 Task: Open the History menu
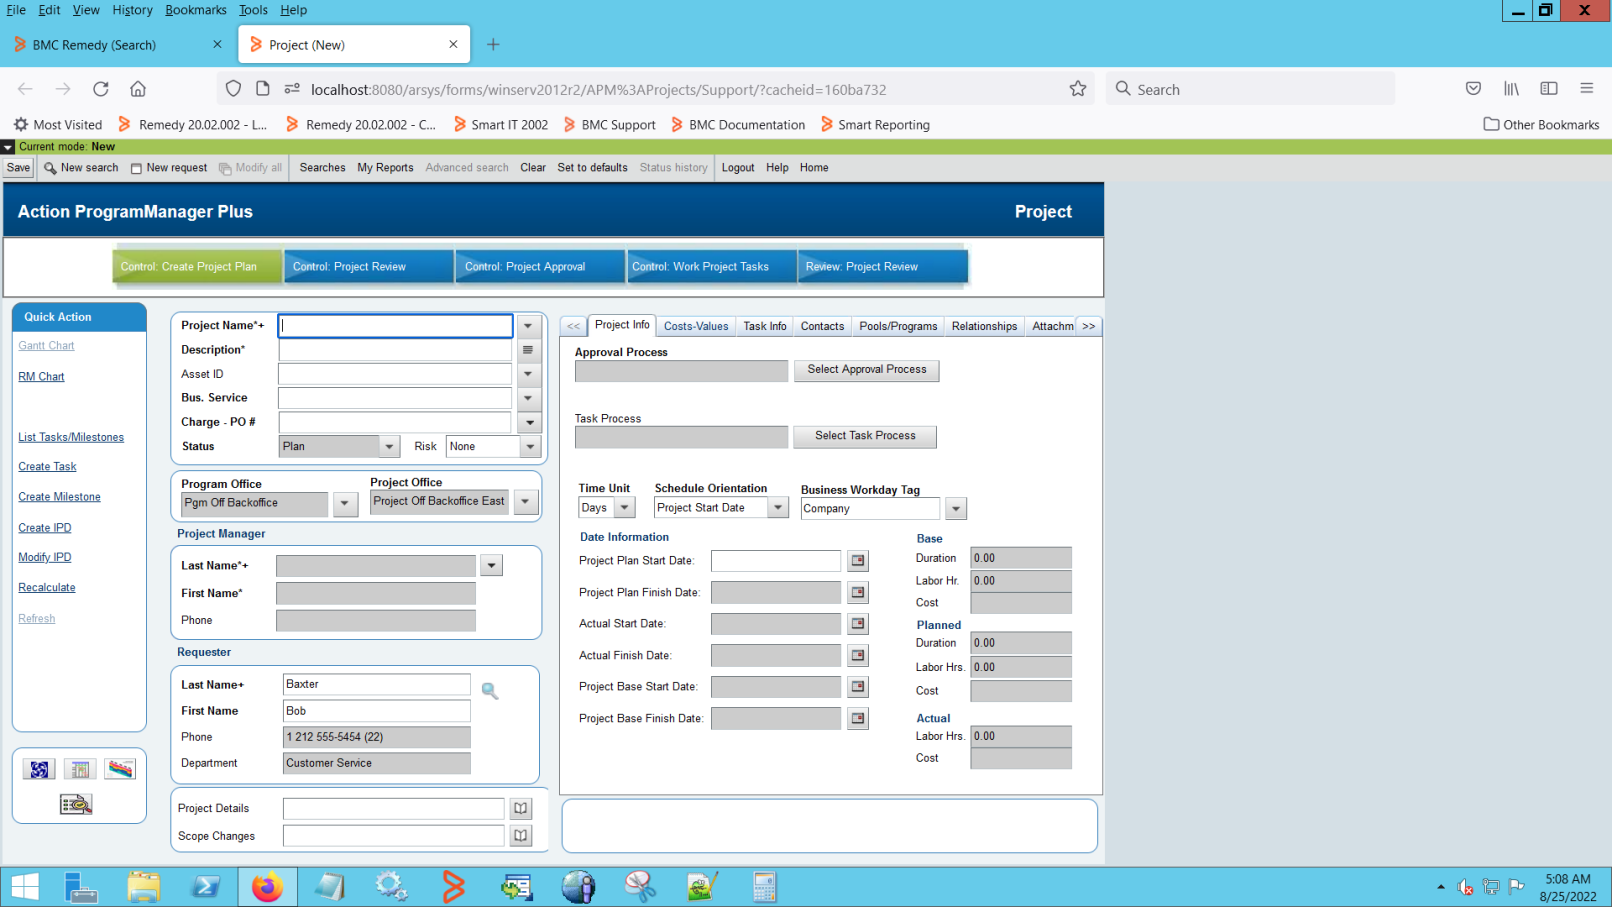click(132, 10)
